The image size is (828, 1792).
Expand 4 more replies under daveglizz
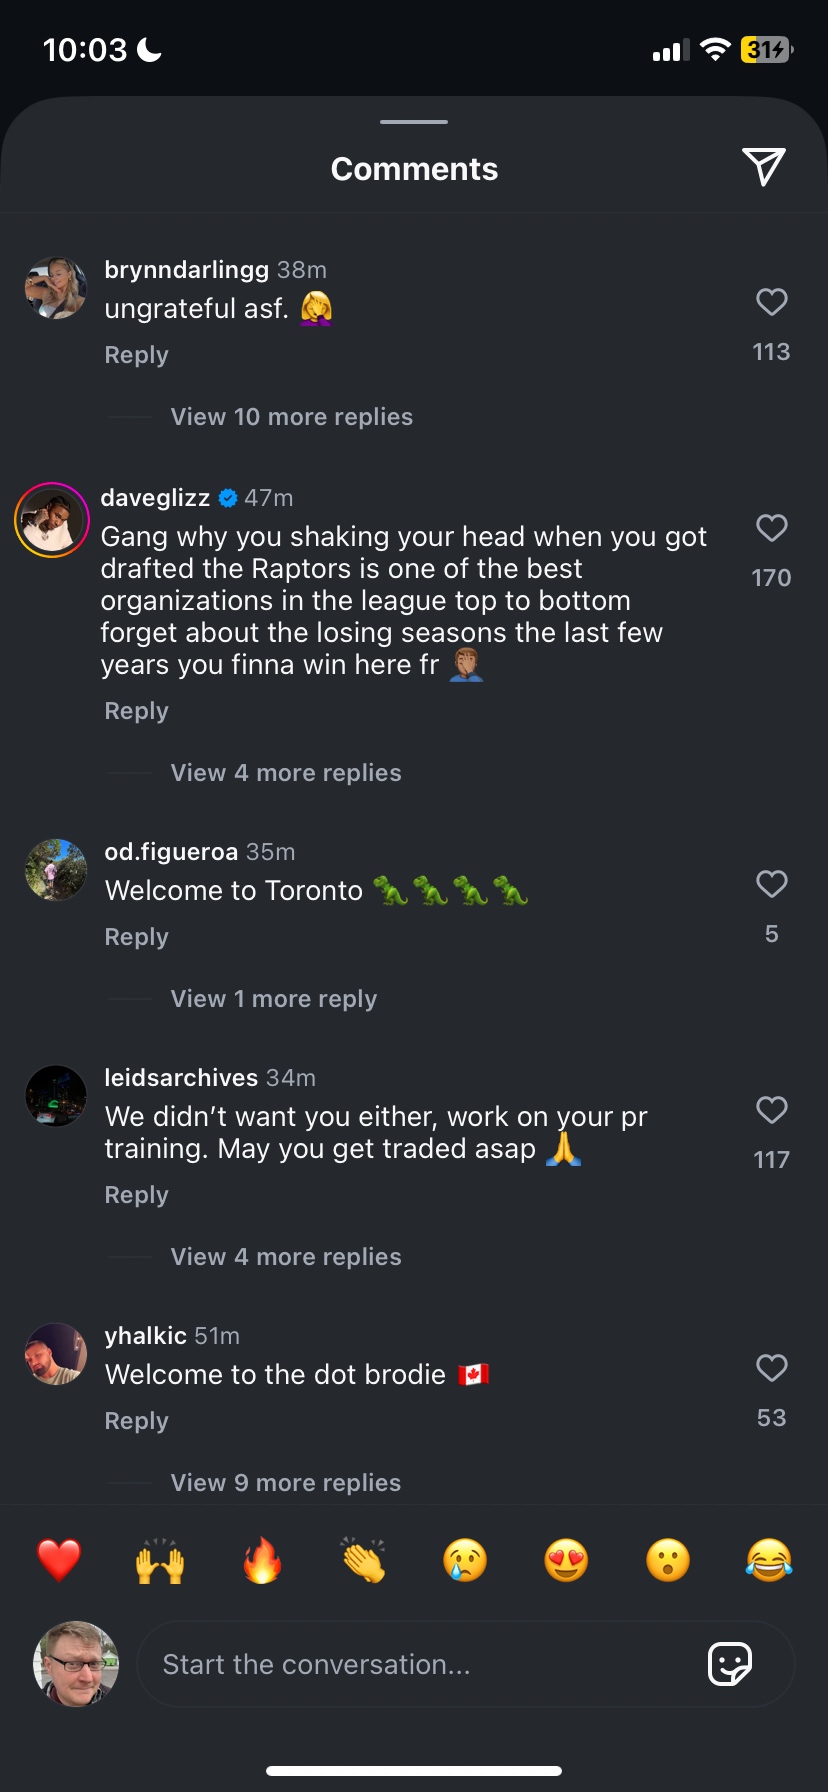(286, 773)
